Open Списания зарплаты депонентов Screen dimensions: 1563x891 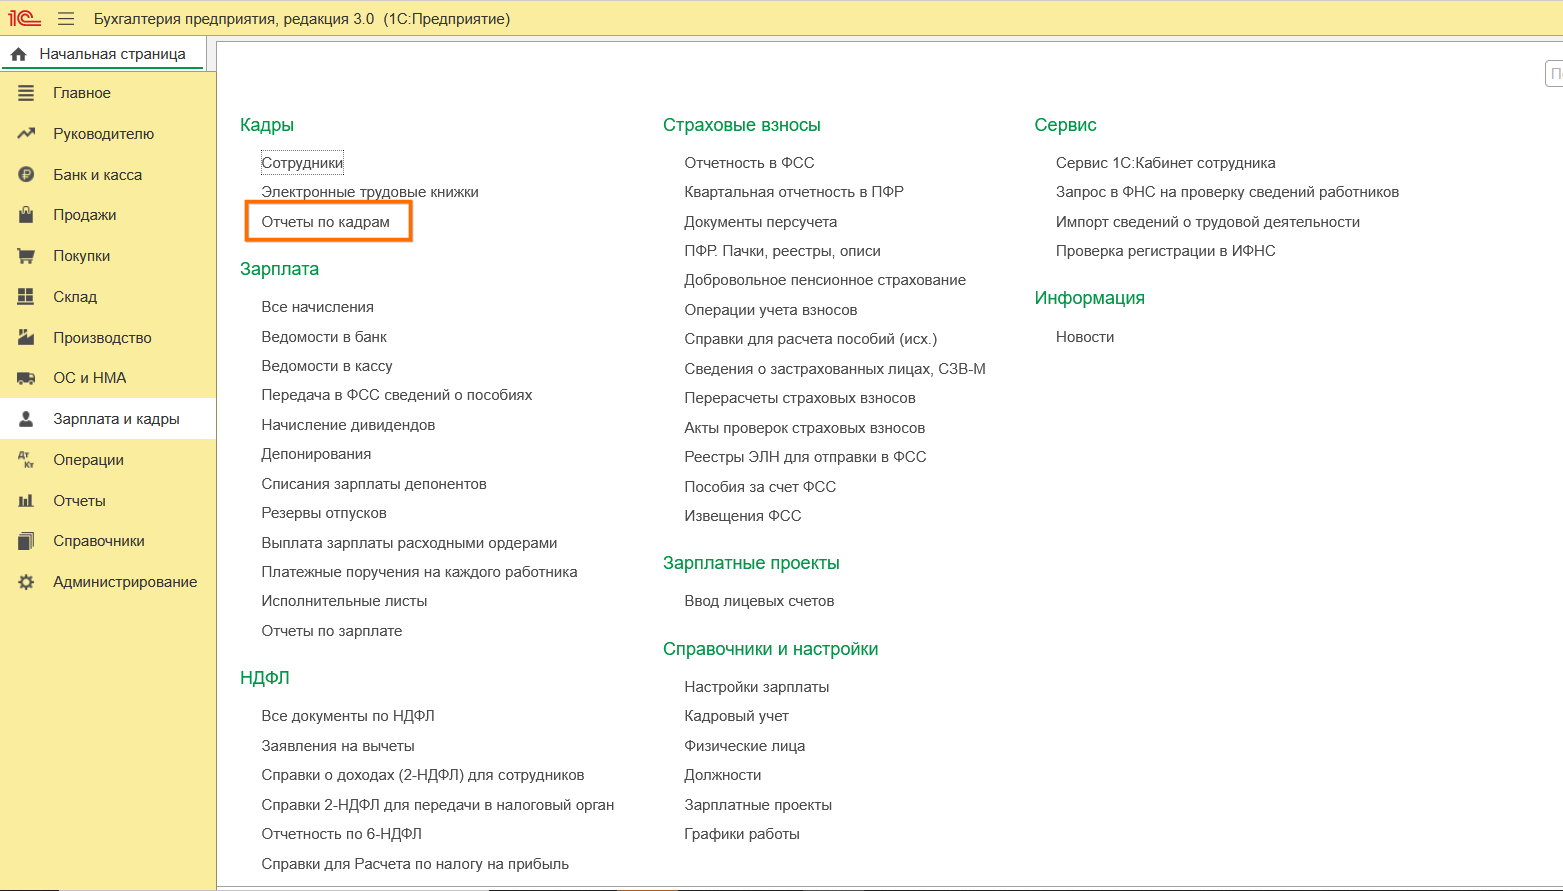tap(374, 484)
